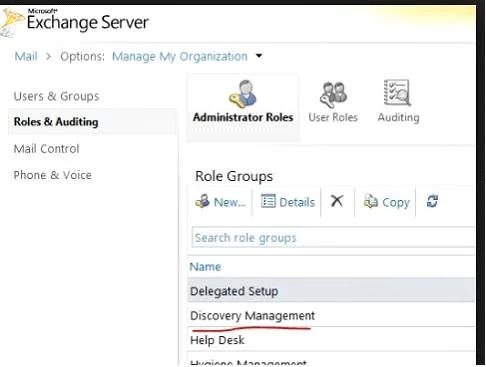Image resolution: width=486 pixels, height=367 pixels.
Task: Select Roles & Auditing in sidebar
Action: click(x=92, y=122)
